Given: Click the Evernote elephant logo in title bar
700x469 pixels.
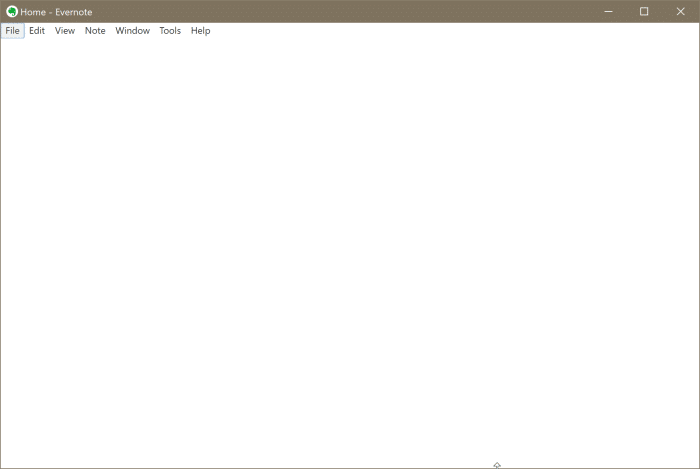Looking at the screenshot, I should 12,12.
